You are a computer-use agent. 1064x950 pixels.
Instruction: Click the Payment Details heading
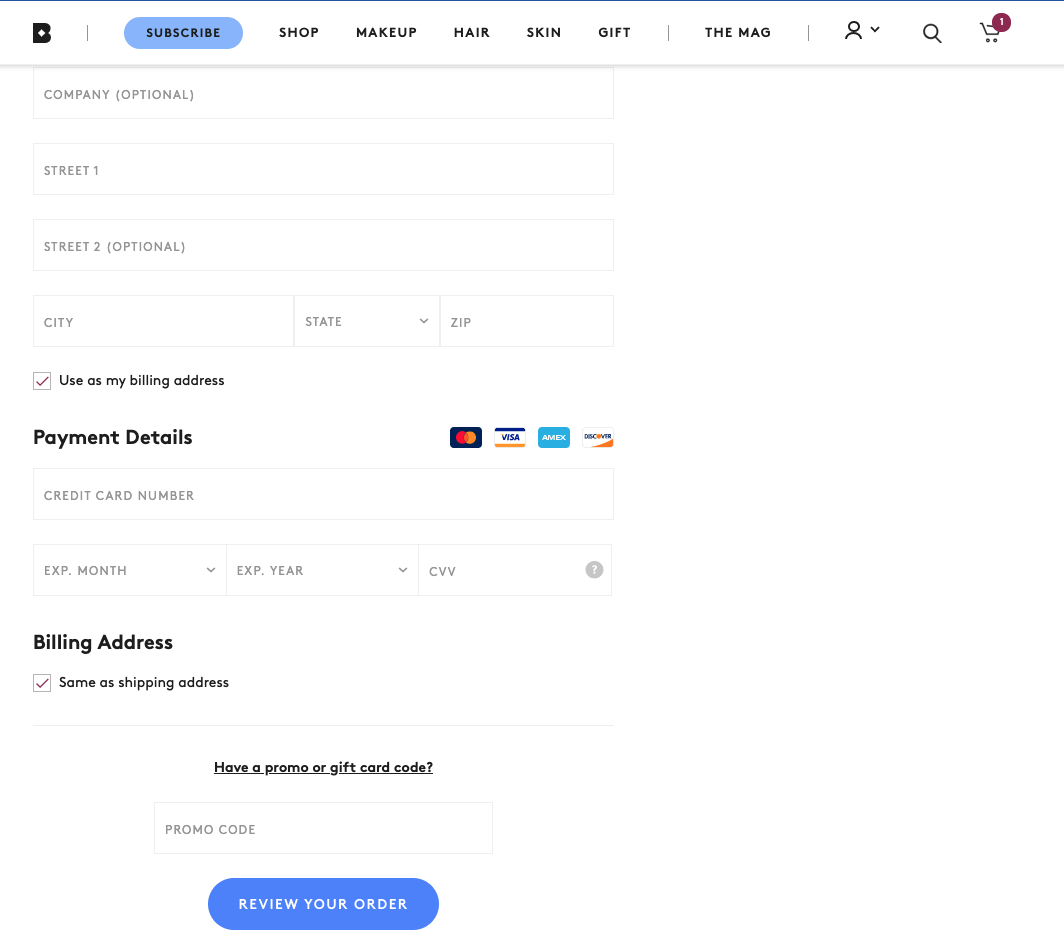click(x=113, y=438)
